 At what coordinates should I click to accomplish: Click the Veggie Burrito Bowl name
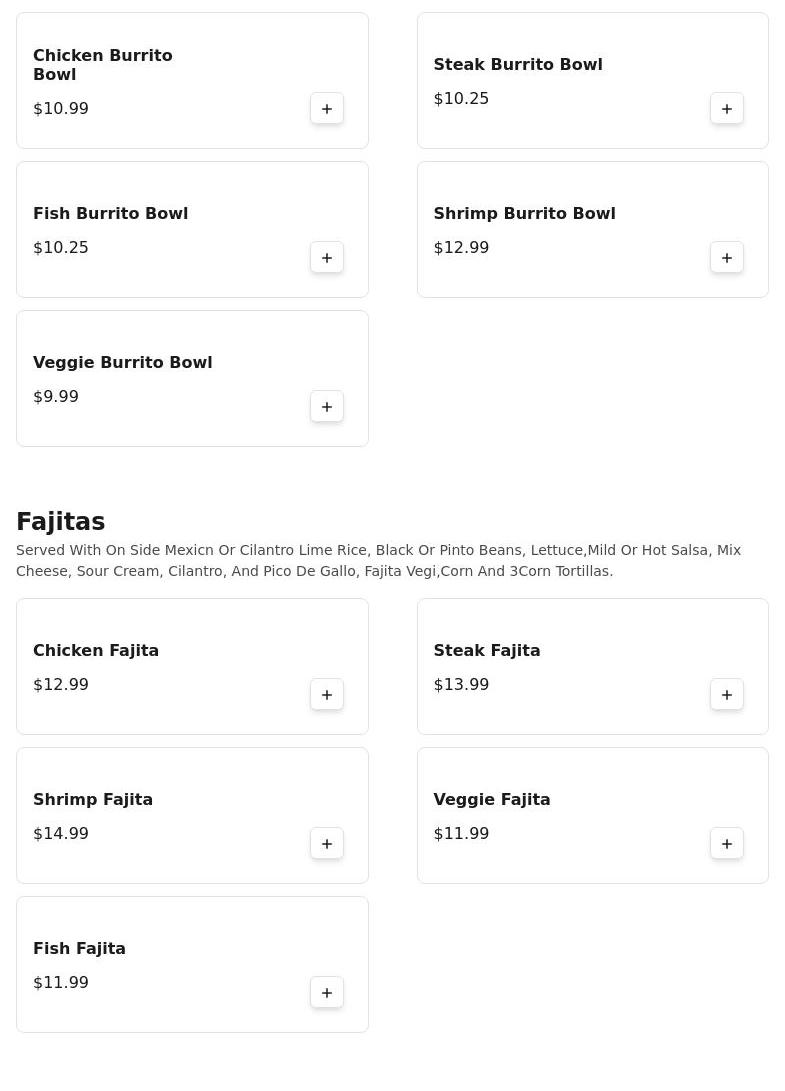[123, 363]
